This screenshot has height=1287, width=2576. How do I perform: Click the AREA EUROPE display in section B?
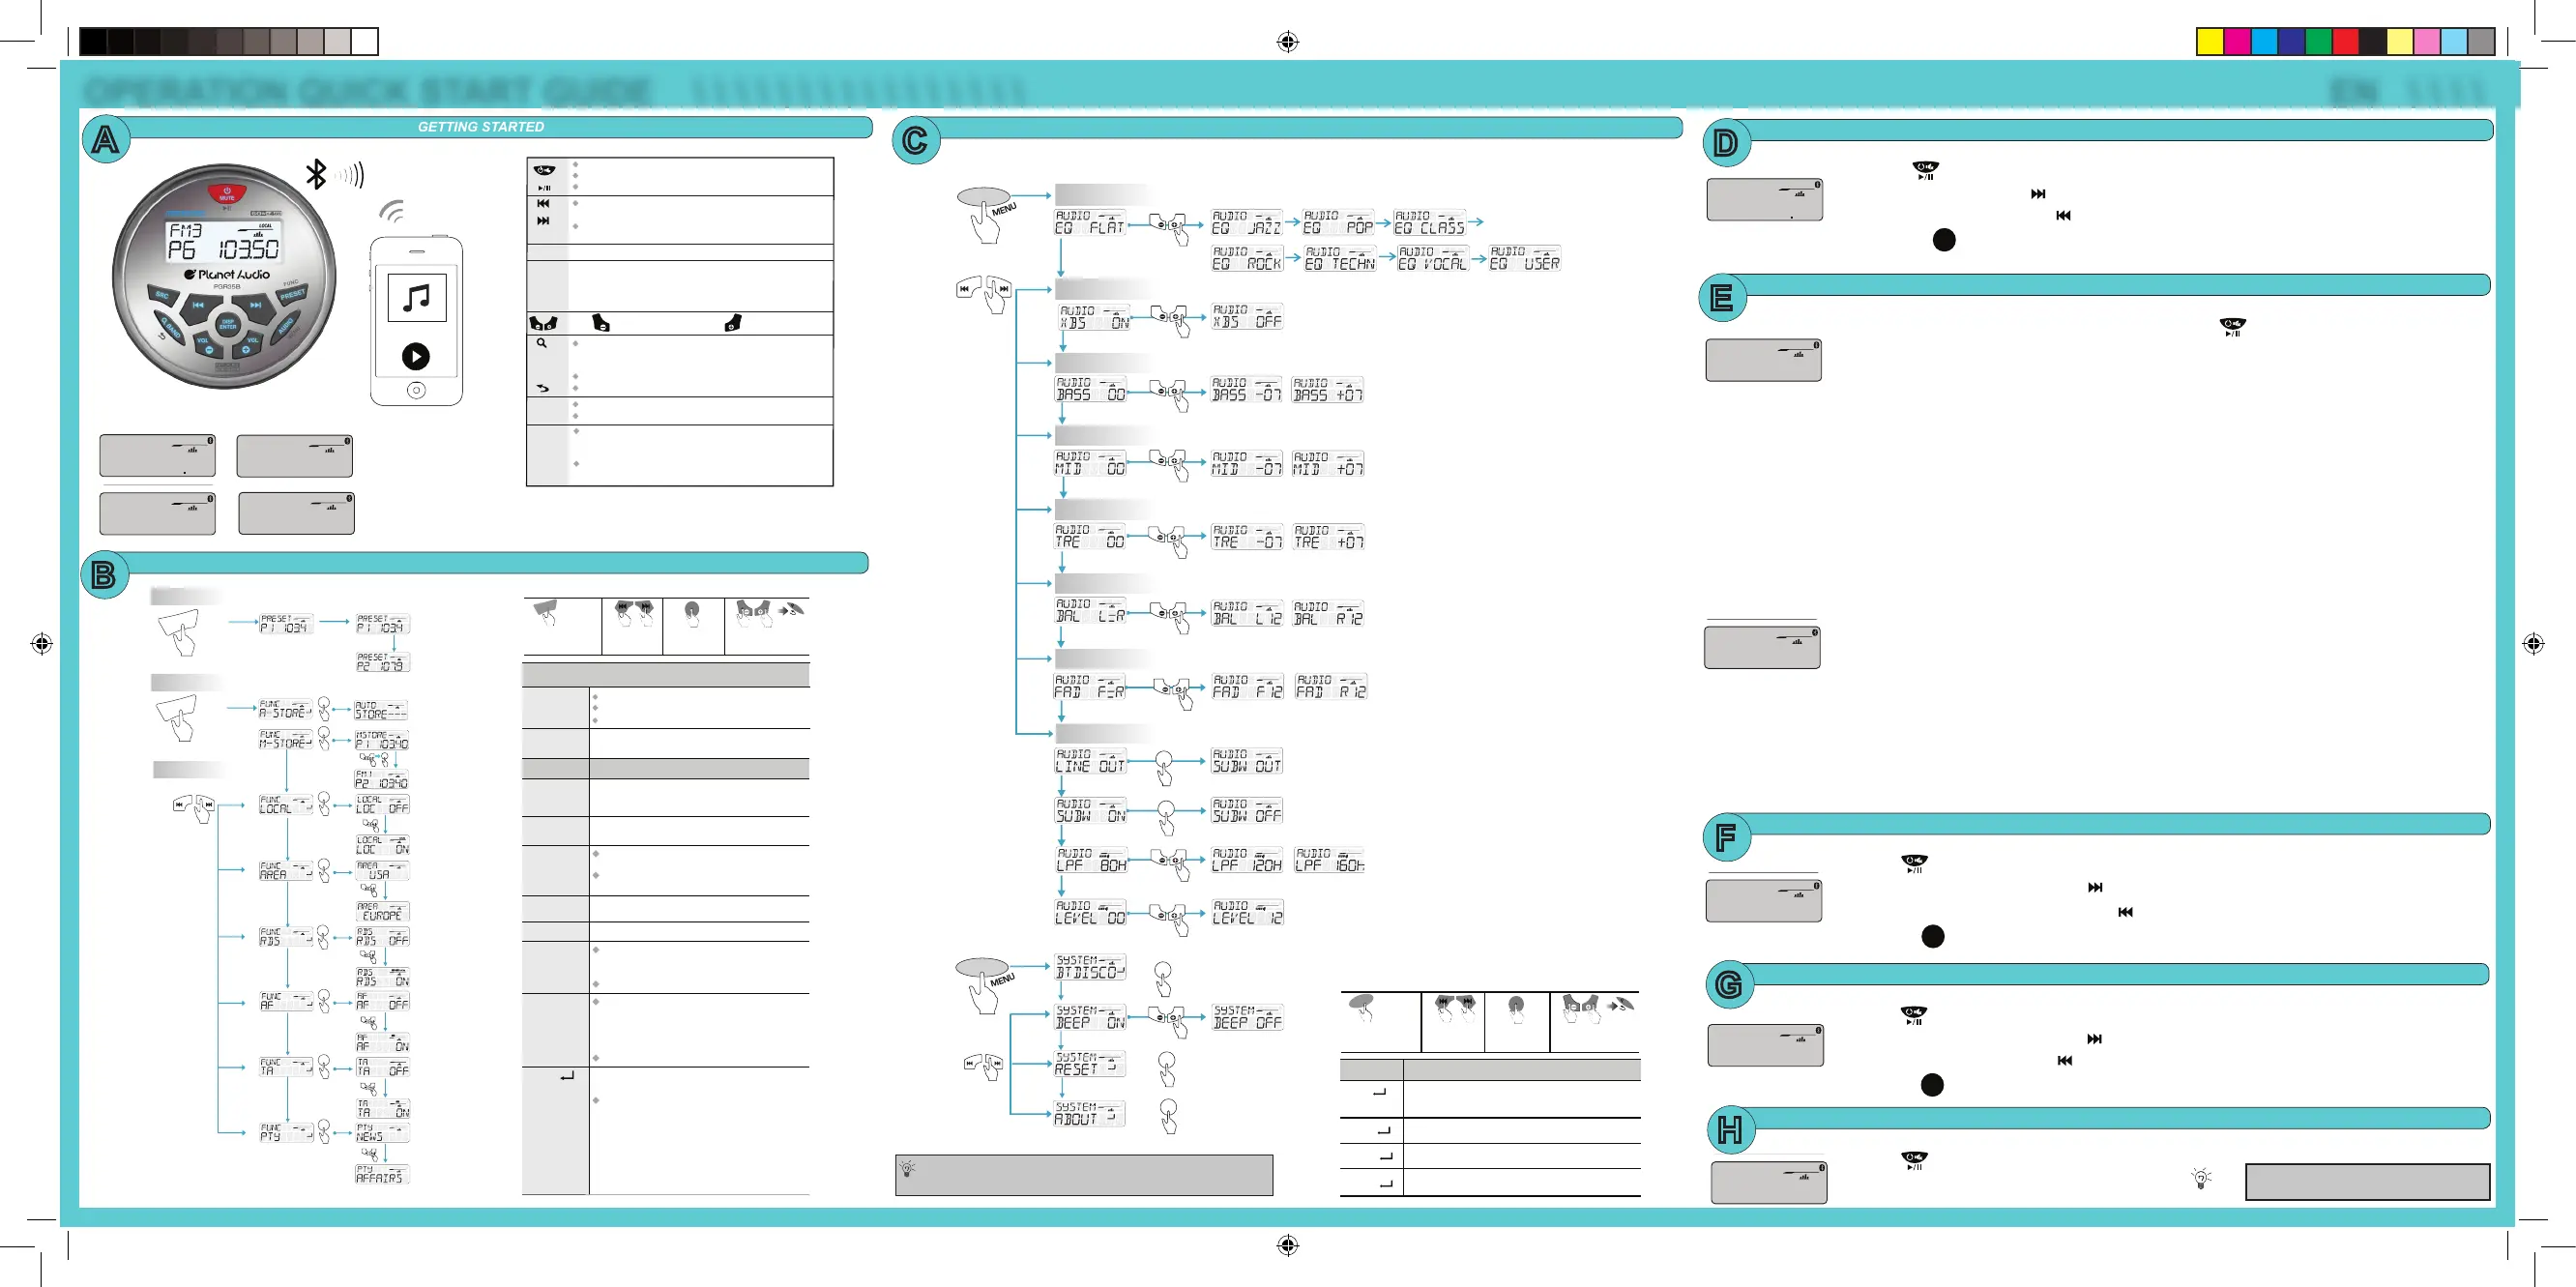pyautogui.click(x=382, y=912)
